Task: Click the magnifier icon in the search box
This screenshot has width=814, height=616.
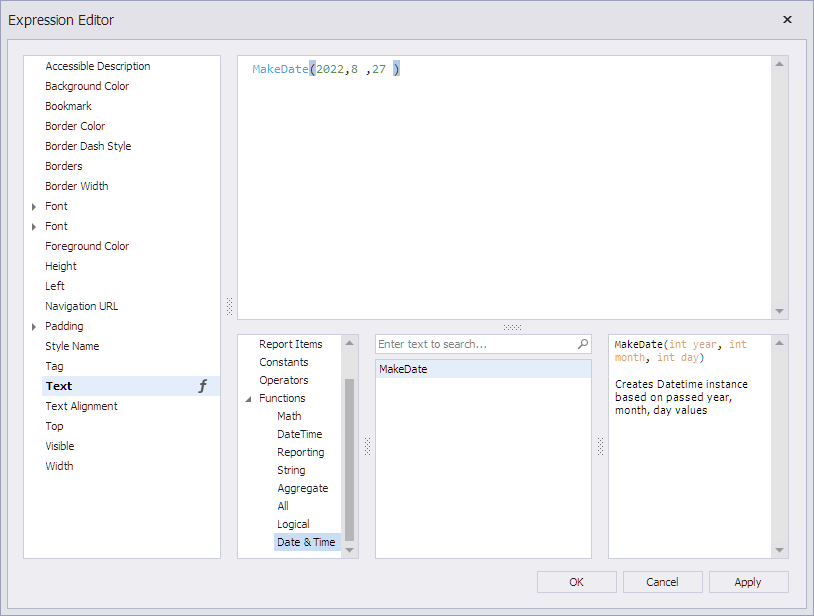Action: pos(583,344)
